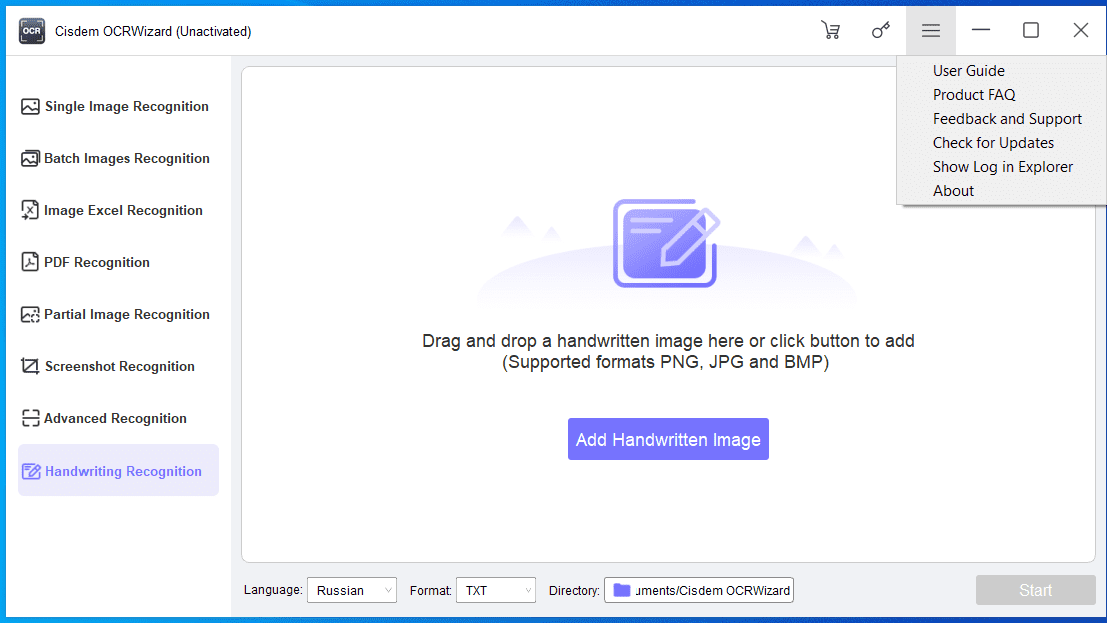Minimize the OCRWizard window
Viewport: 1107px width, 623px height.
point(981,30)
